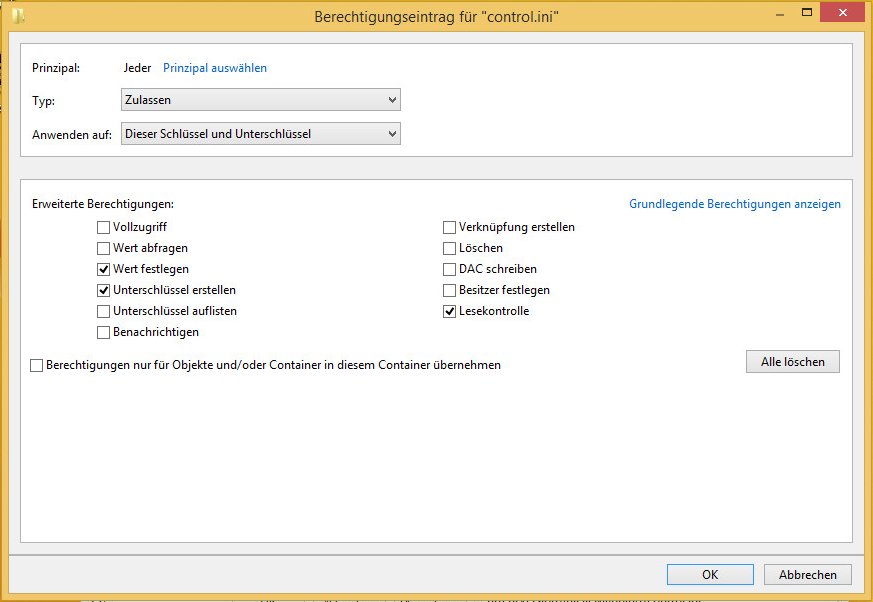873x602 pixels.
Task: Click 'Grundlegende Berechtigungen anzeigen' link
Action: (734, 204)
